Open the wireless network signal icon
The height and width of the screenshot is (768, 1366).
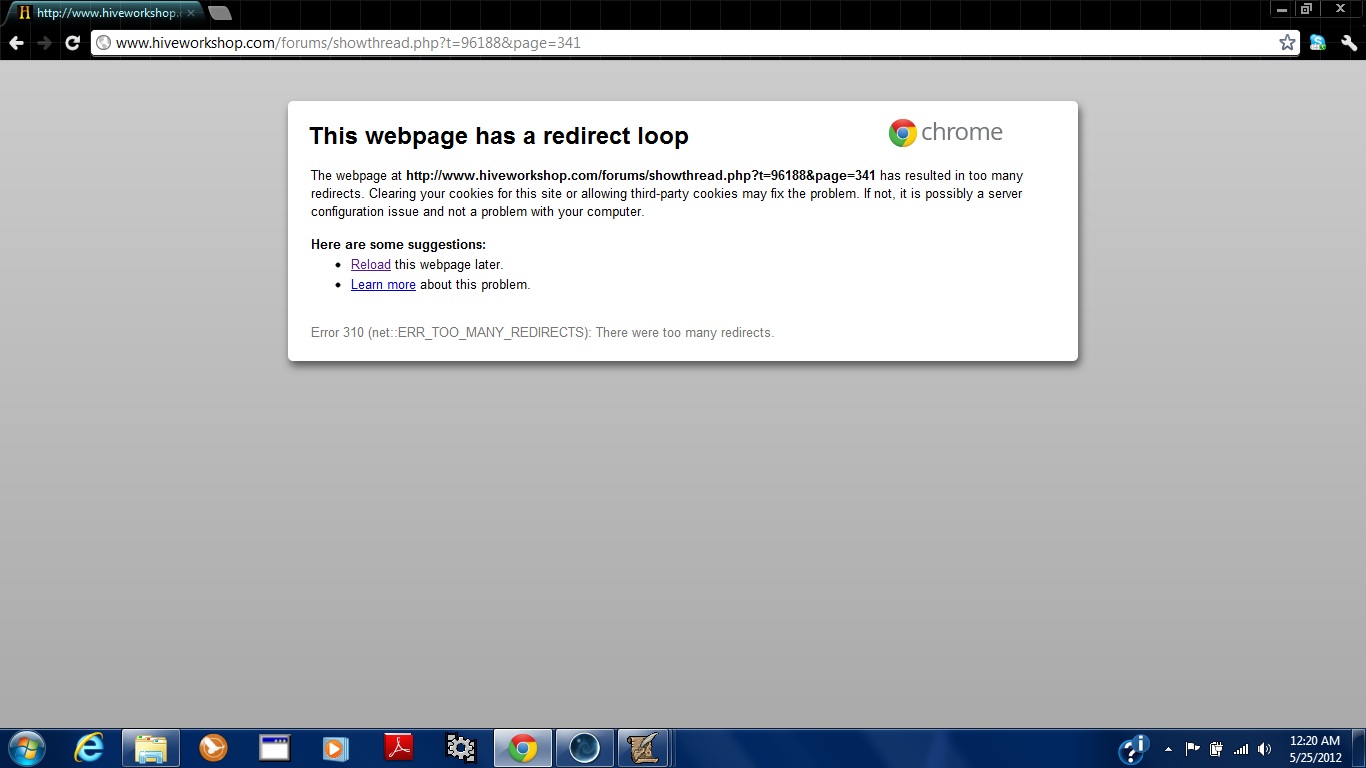(1241, 749)
